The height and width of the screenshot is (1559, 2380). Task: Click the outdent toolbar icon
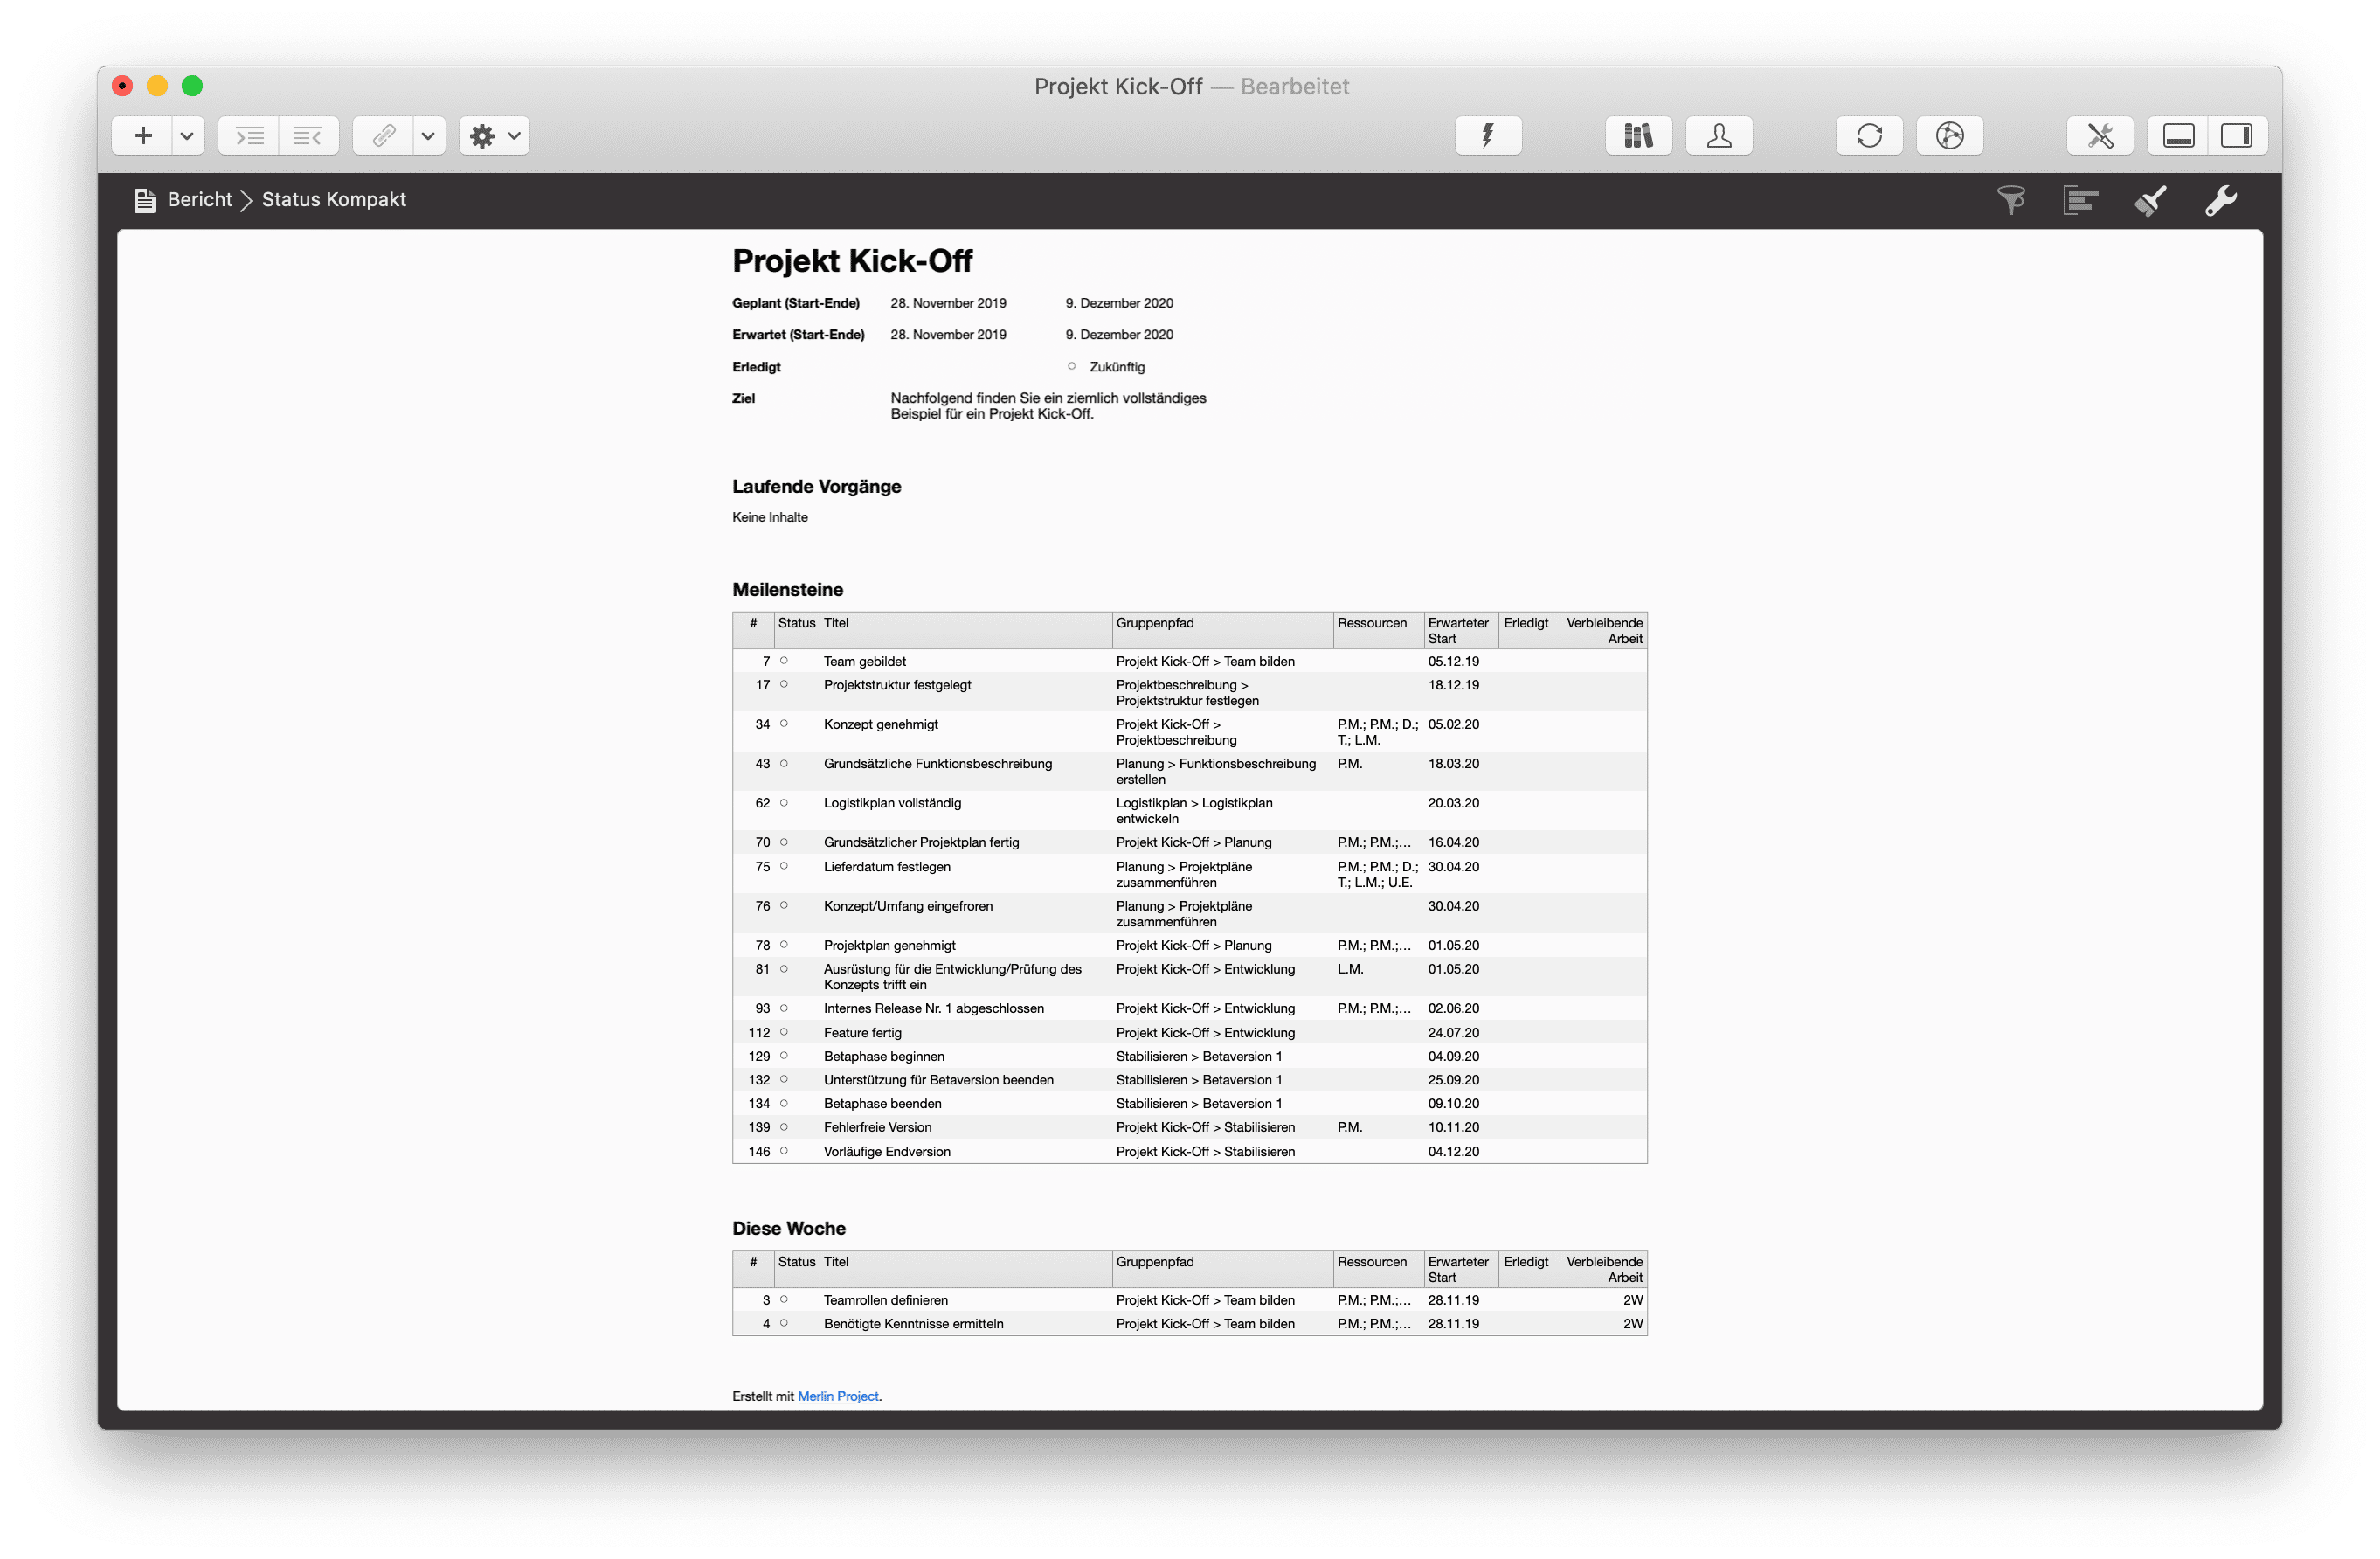coord(308,136)
